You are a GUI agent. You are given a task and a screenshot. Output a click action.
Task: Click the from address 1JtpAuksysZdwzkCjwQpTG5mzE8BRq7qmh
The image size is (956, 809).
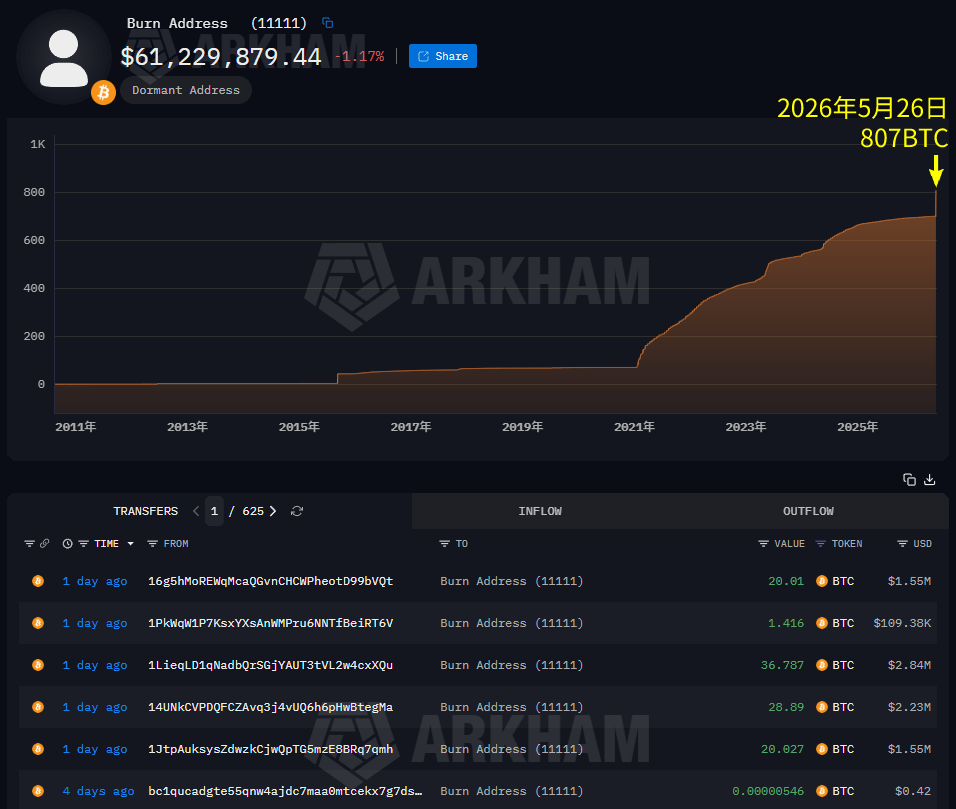271,749
